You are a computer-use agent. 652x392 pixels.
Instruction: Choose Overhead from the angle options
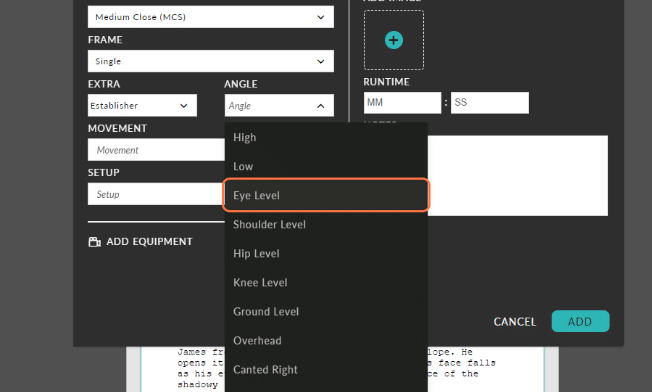coord(326,341)
